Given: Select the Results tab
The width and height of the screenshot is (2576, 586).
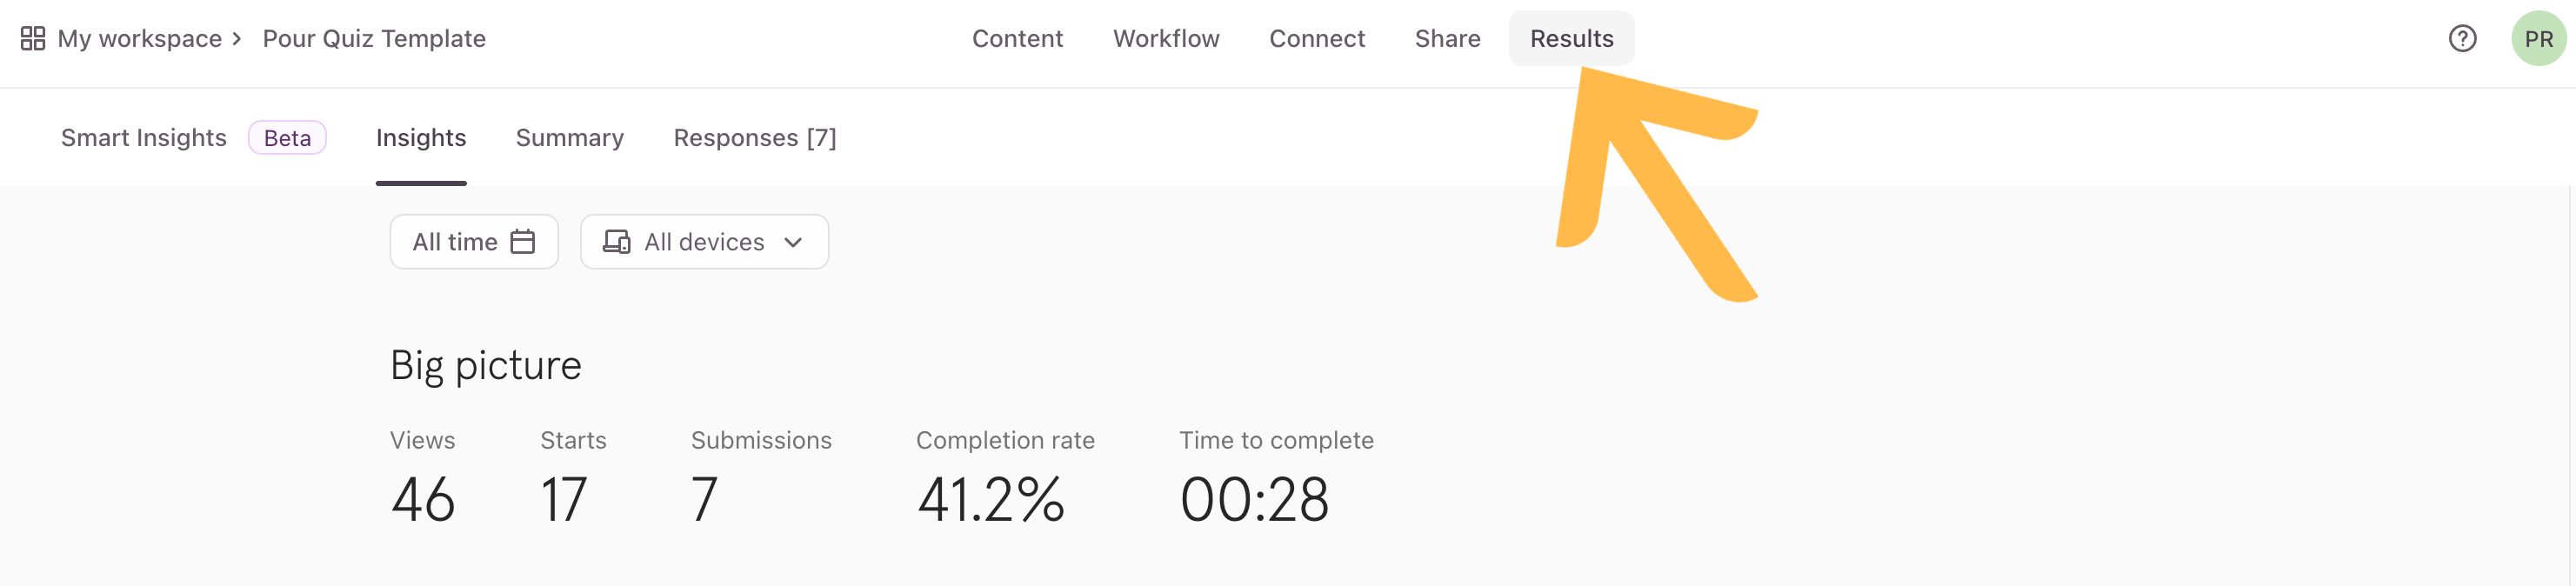Looking at the screenshot, I should coord(1571,39).
